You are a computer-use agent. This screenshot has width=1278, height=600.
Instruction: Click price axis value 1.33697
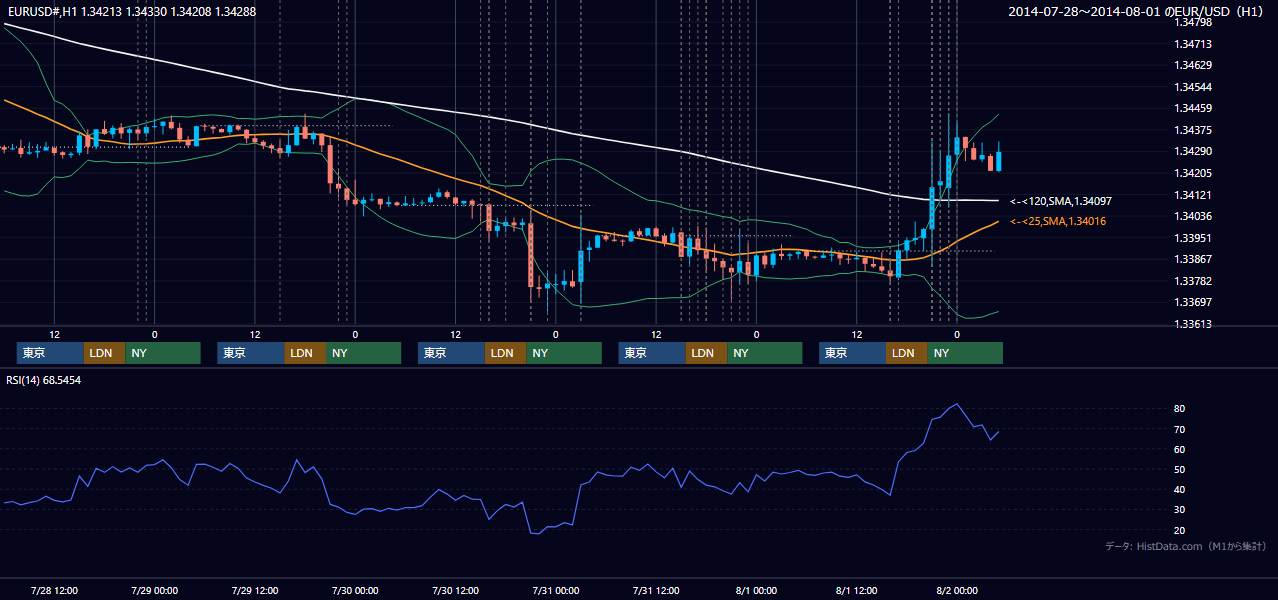coord(1192,302)
